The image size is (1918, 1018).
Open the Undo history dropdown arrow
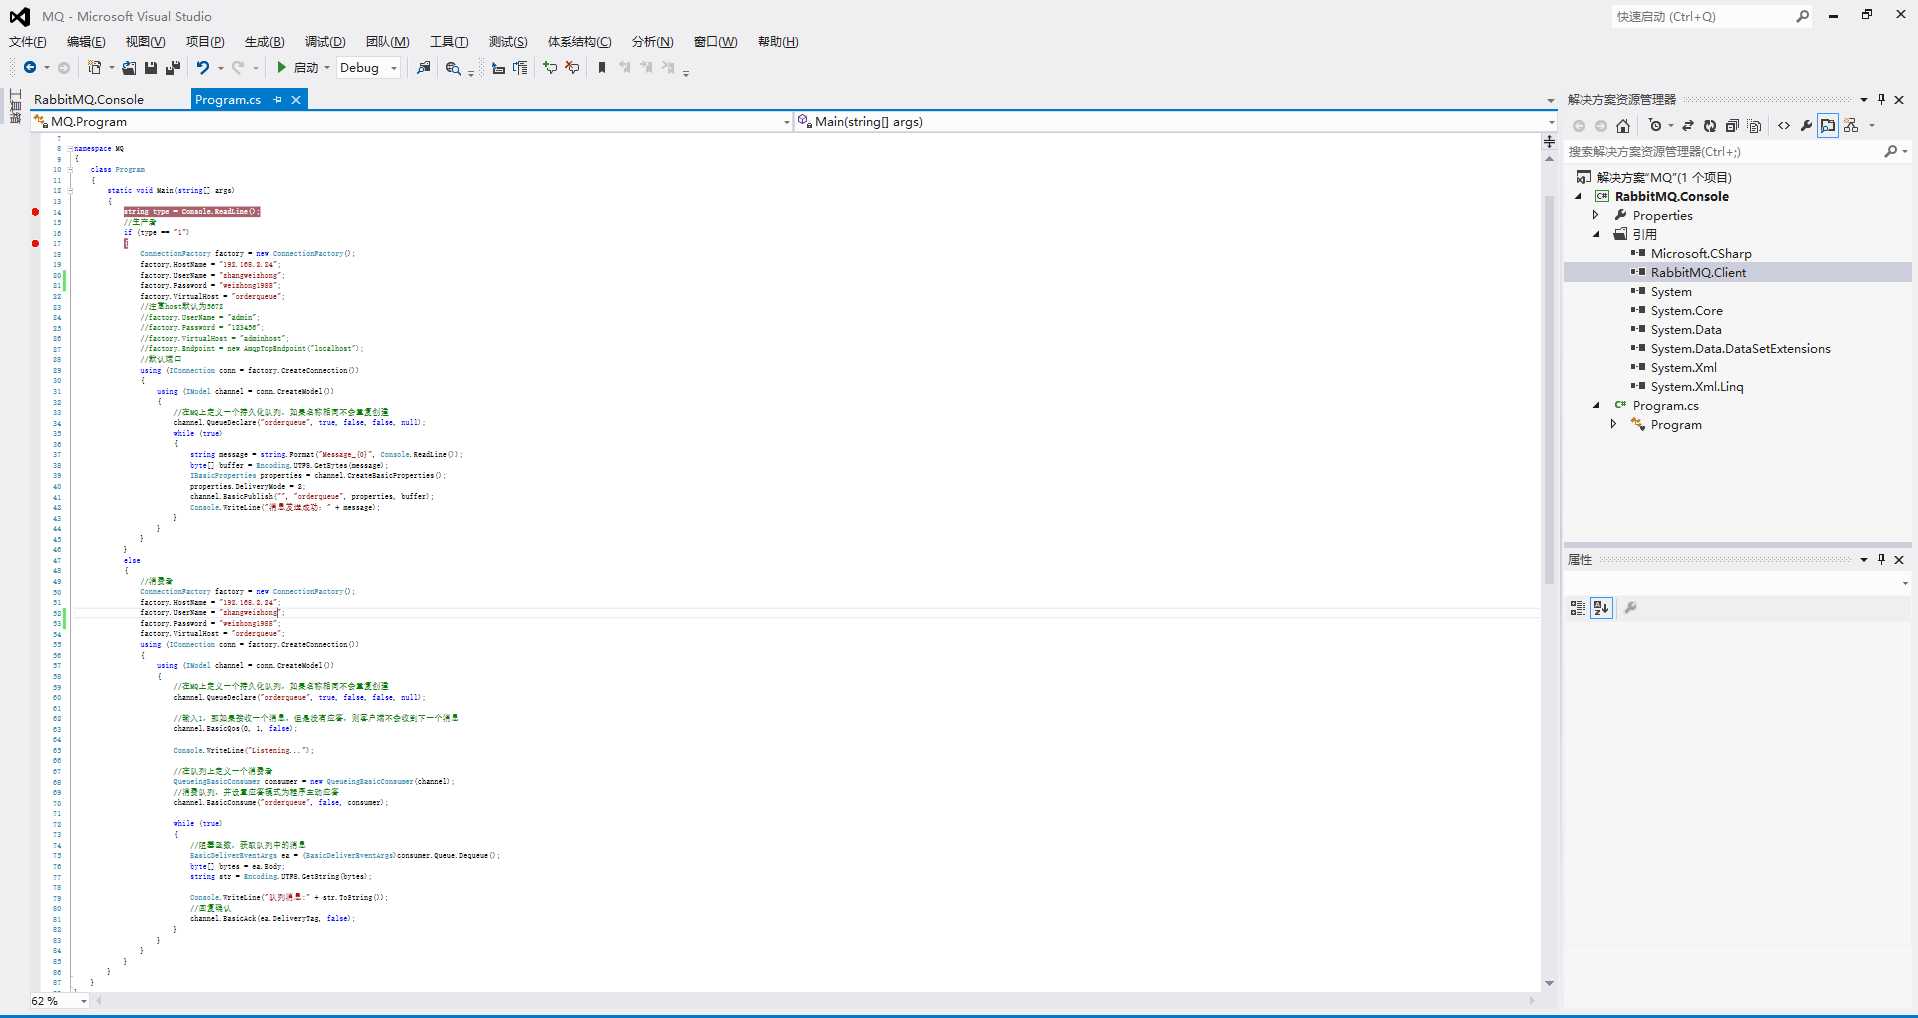[220, 68]
